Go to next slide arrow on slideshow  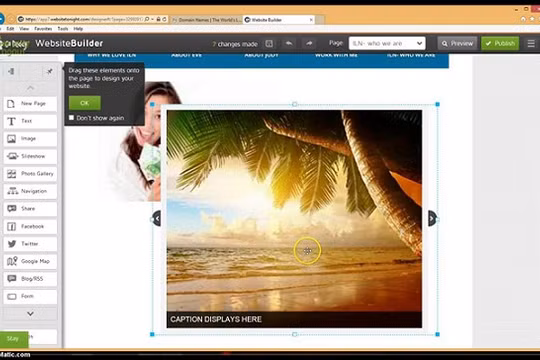432,218
